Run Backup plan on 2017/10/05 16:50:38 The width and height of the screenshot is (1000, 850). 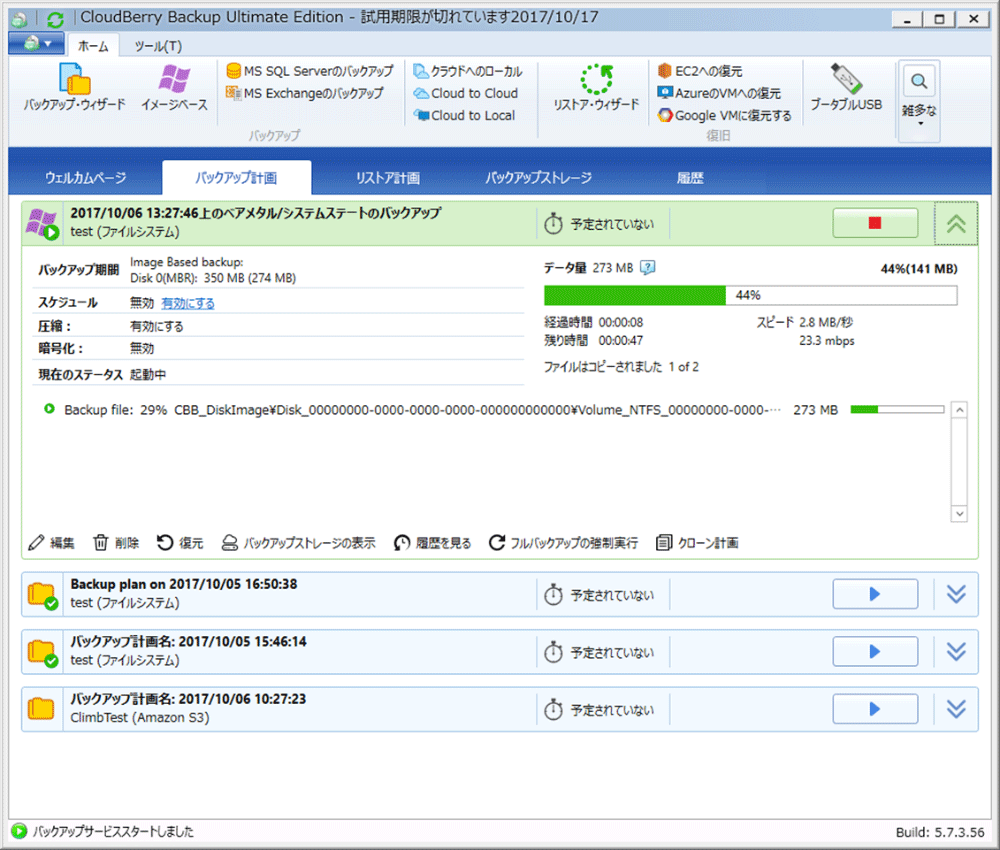(x=875, y=594)
